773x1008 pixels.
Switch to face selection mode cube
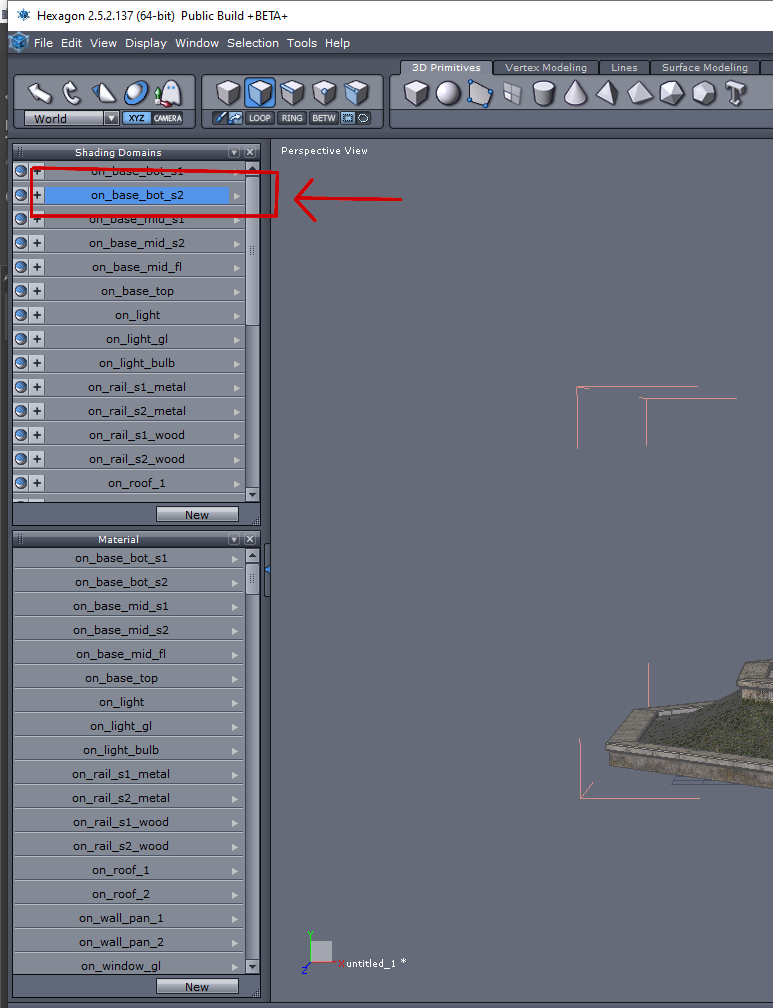click(260, 93)
